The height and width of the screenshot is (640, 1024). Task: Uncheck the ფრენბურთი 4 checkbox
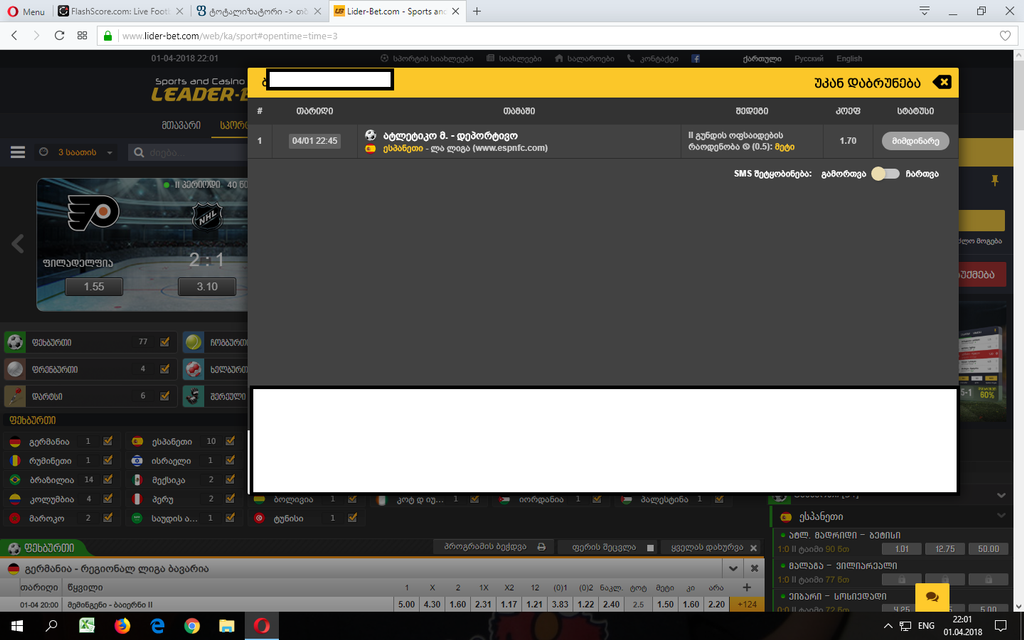[x=165, y=369]
